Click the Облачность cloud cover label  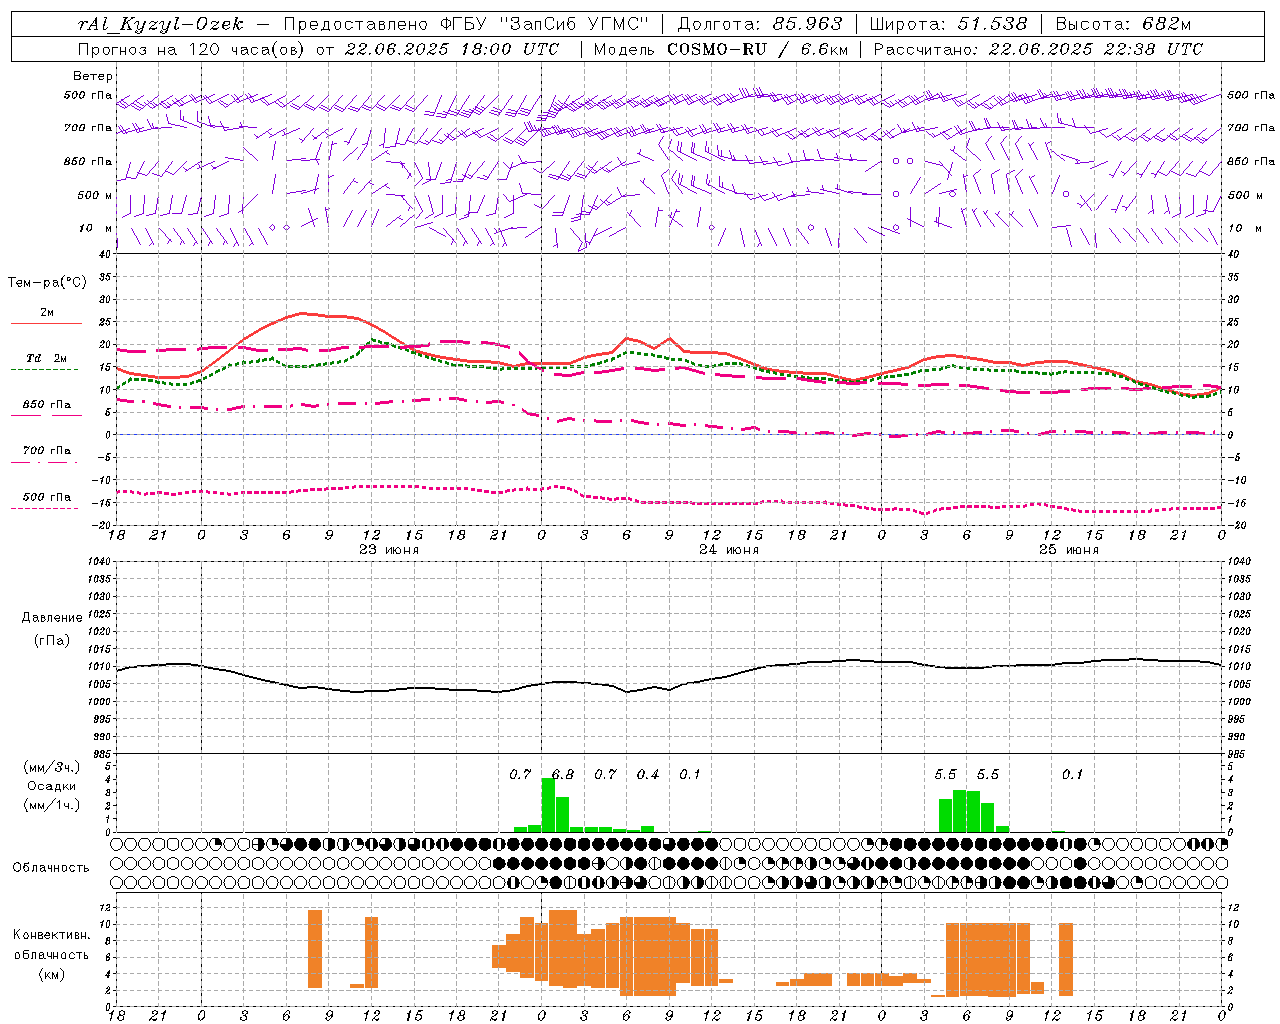51,868
